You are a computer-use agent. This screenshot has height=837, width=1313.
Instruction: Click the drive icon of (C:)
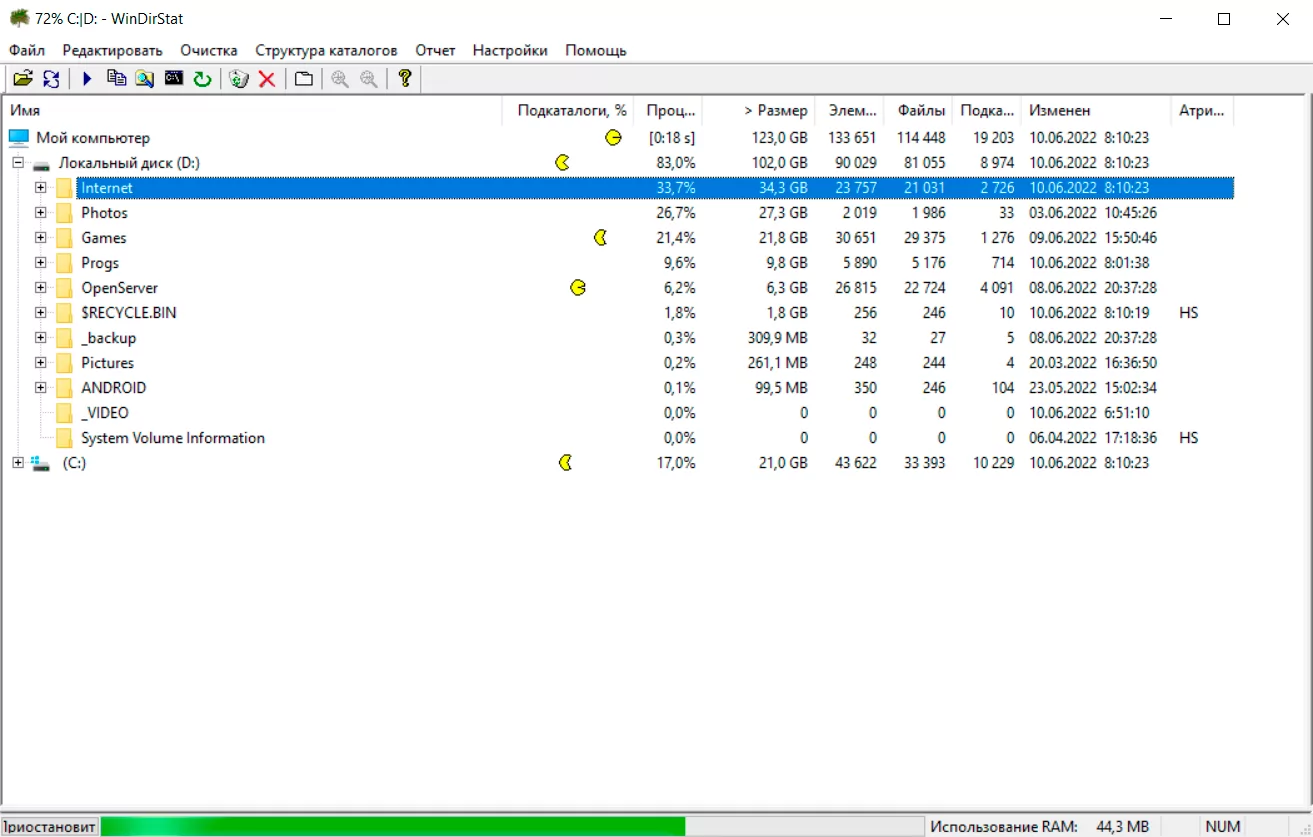[x=42, y=463]
